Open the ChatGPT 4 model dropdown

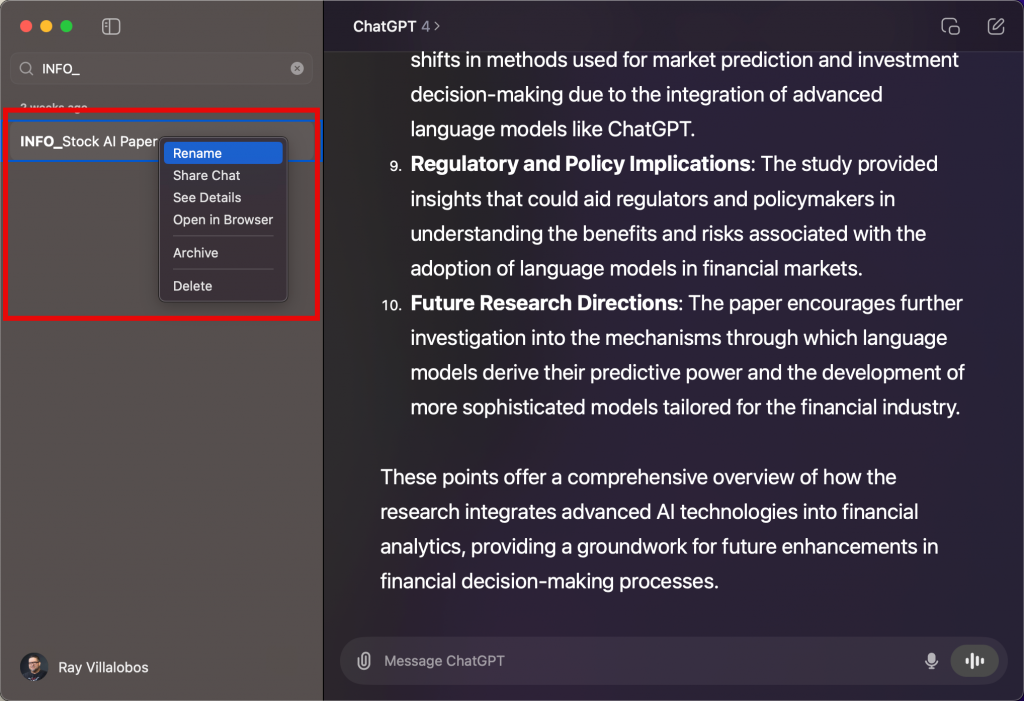point(396,27)
